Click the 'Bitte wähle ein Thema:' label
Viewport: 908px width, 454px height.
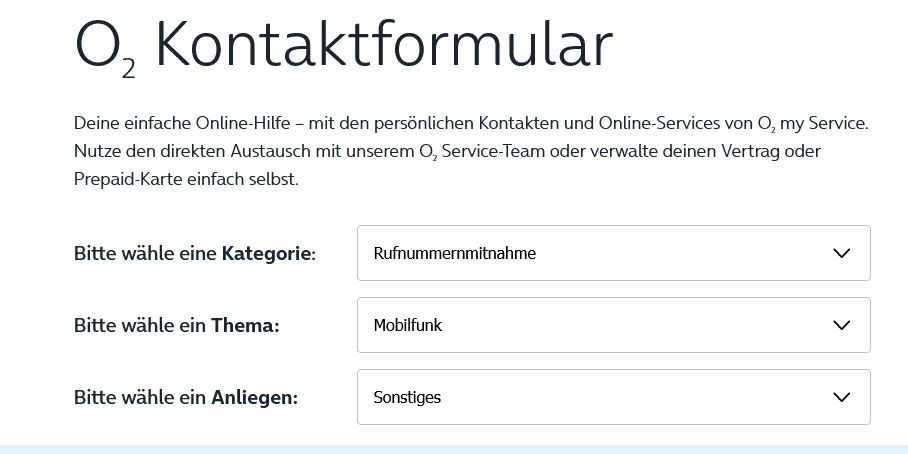click(x=177, y=325)
